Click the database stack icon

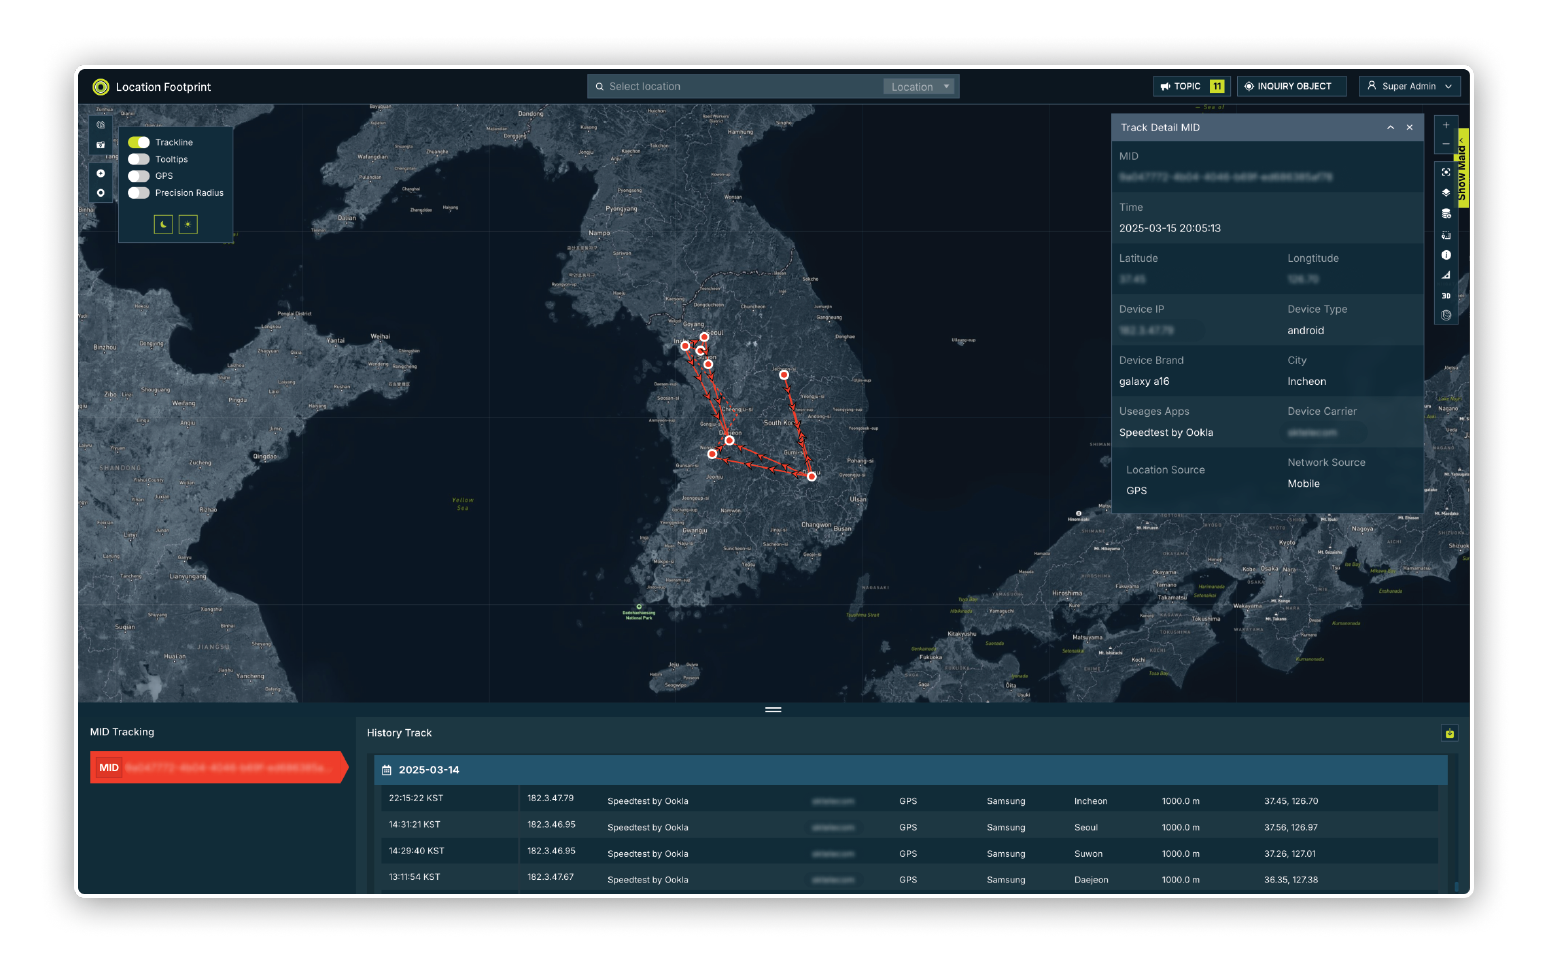tap(1446, 213)
